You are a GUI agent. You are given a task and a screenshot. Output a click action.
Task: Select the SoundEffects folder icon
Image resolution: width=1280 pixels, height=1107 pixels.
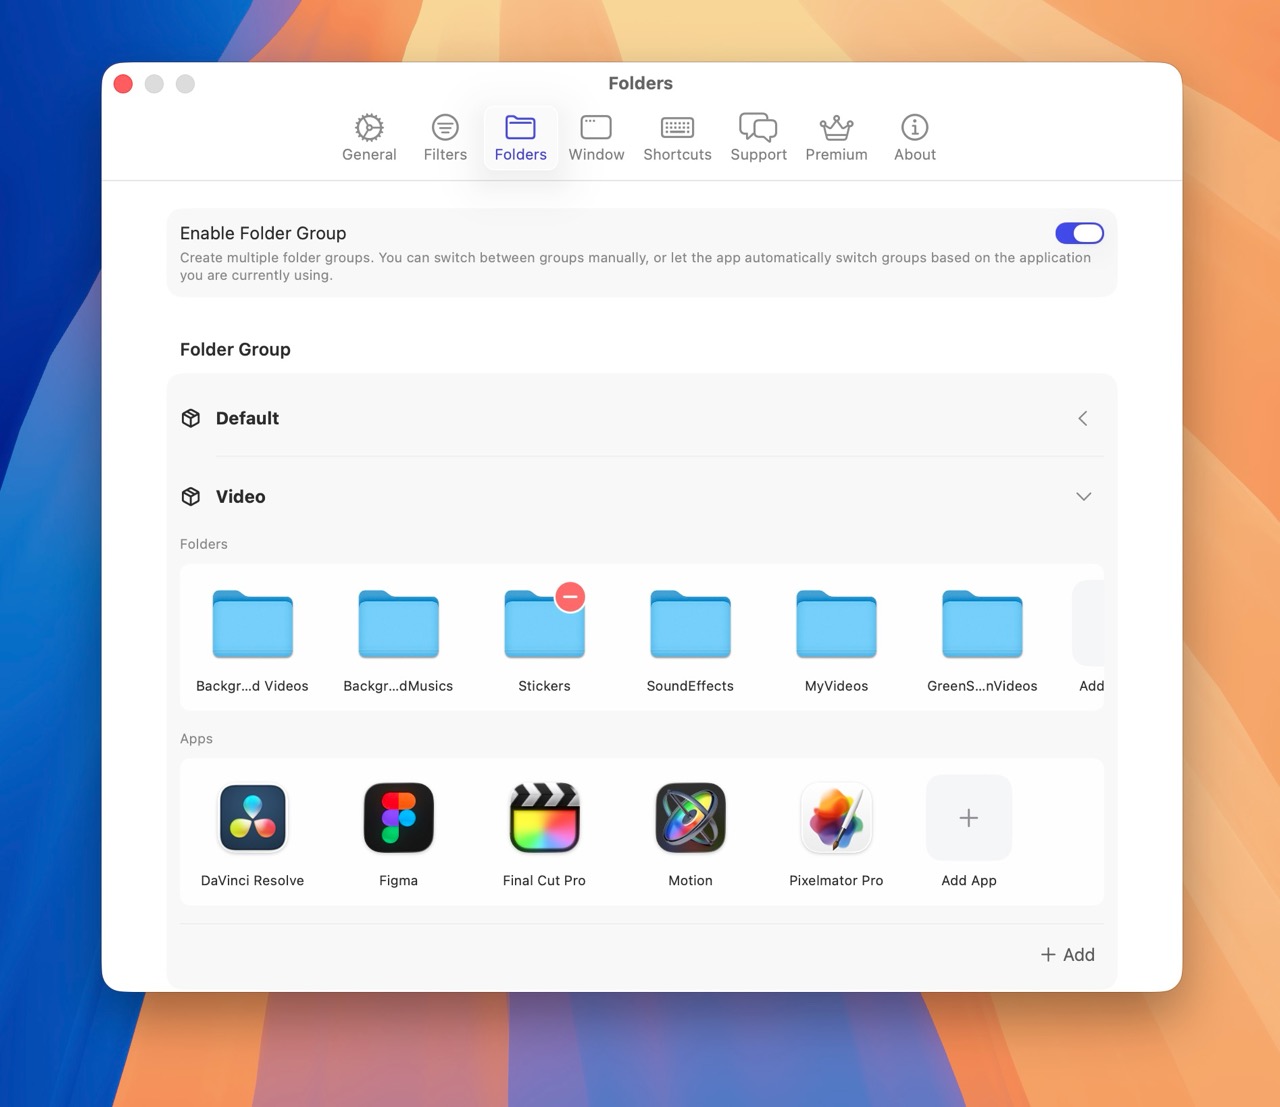690,624
